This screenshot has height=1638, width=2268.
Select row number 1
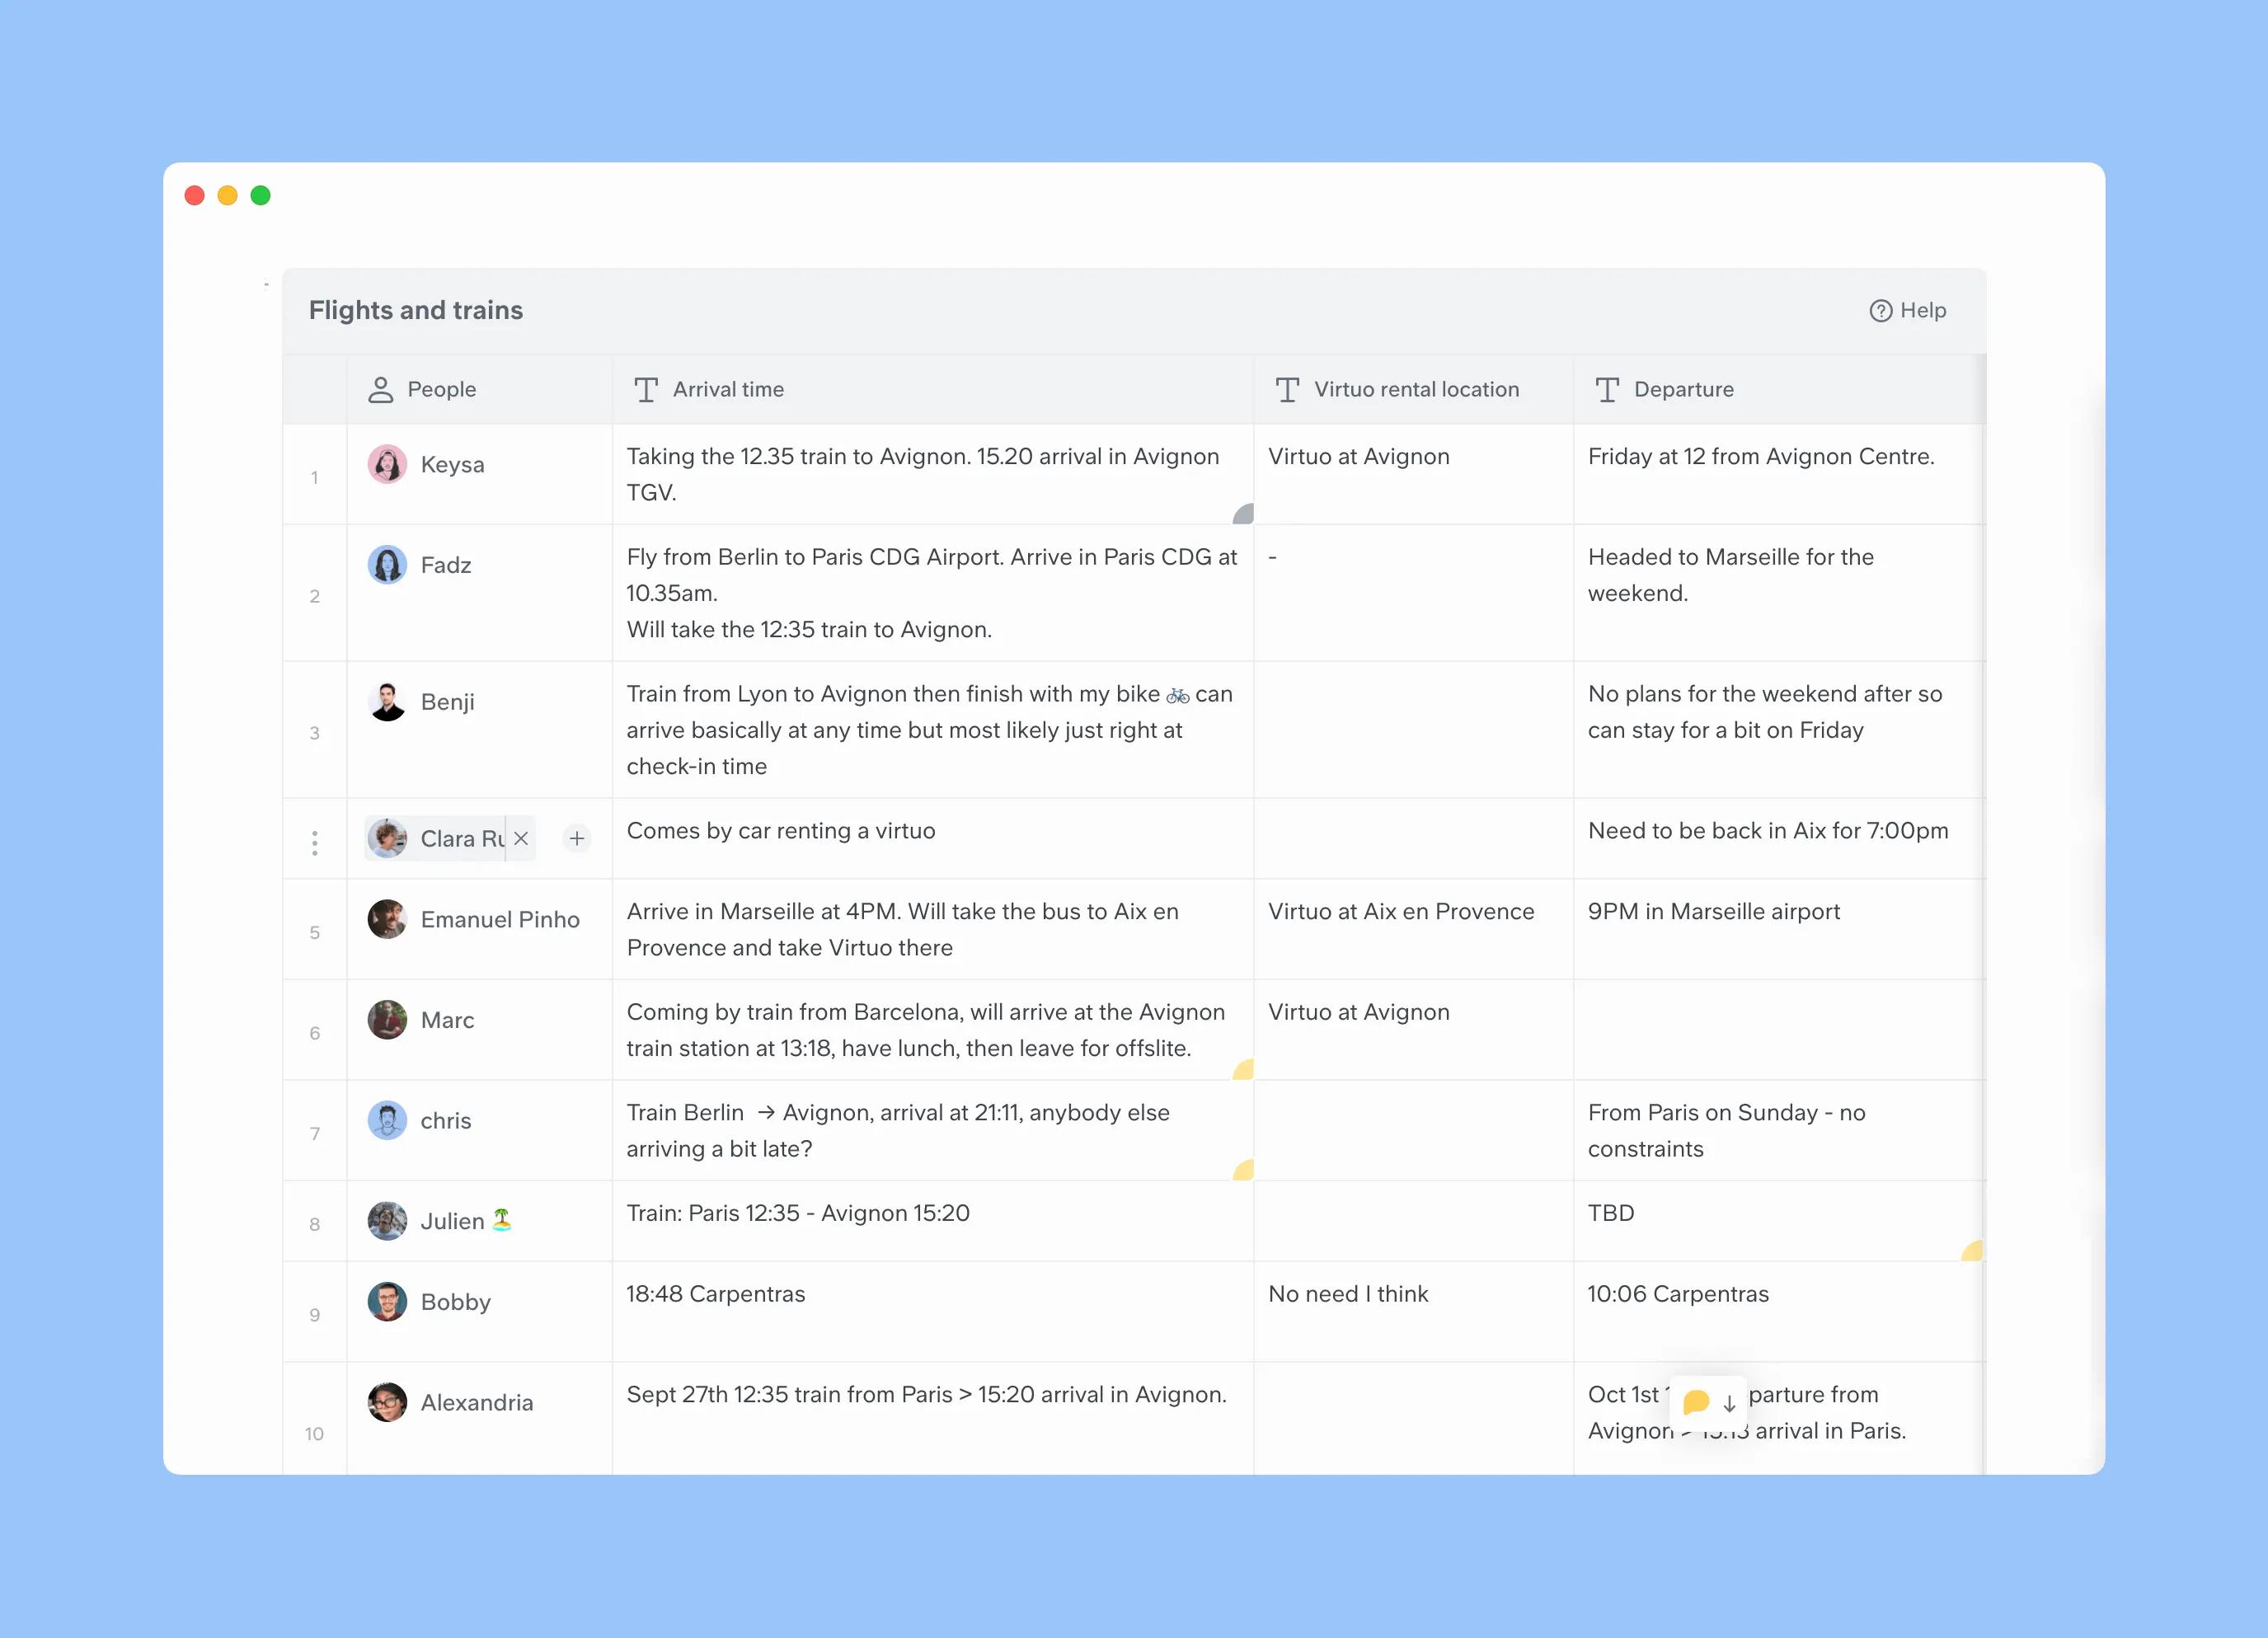pos(315,478)
